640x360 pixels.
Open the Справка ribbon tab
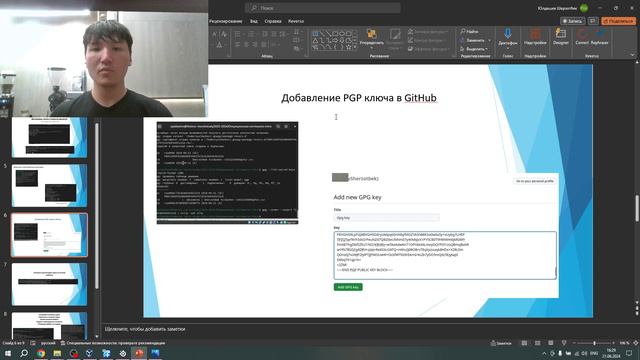tap(273, 21)
